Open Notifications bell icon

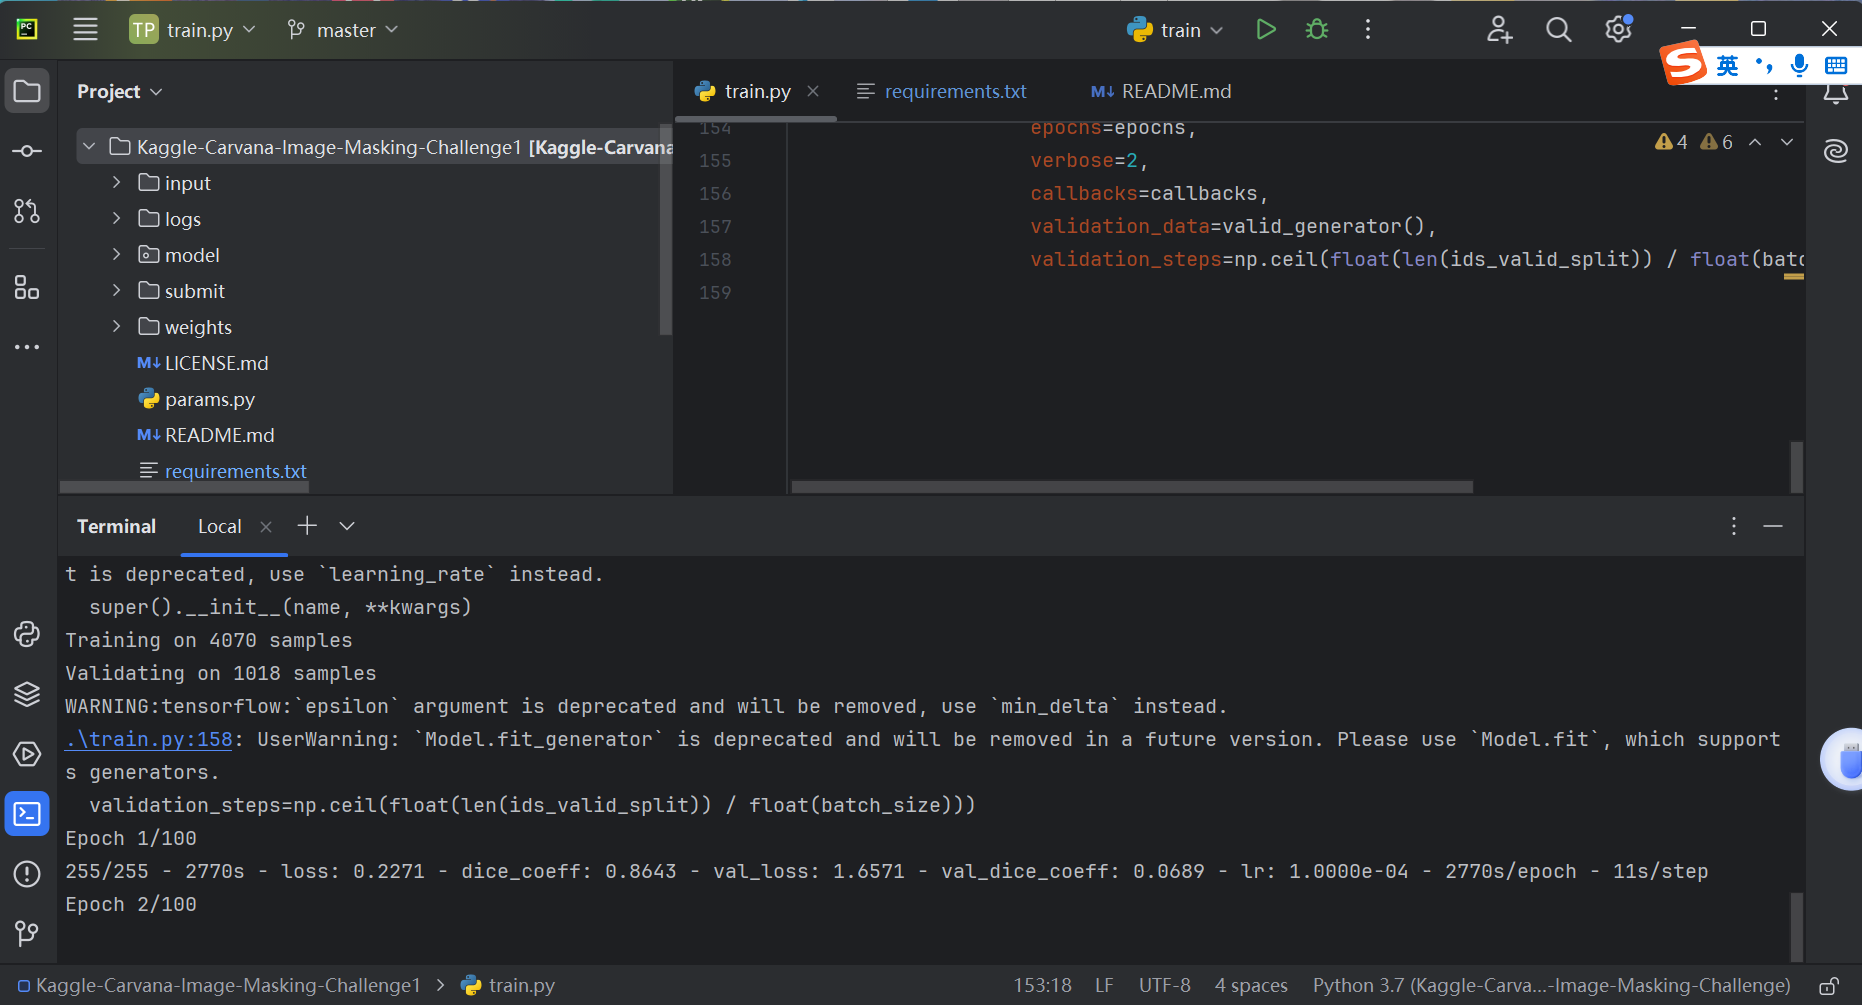pos(1835,96)
